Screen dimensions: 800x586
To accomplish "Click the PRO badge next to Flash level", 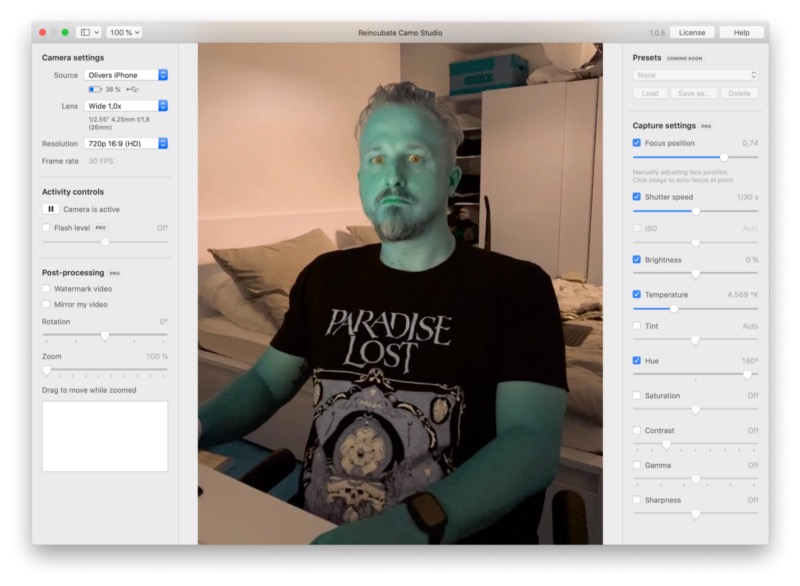I will pyautogui.click(x=101, y=228).
